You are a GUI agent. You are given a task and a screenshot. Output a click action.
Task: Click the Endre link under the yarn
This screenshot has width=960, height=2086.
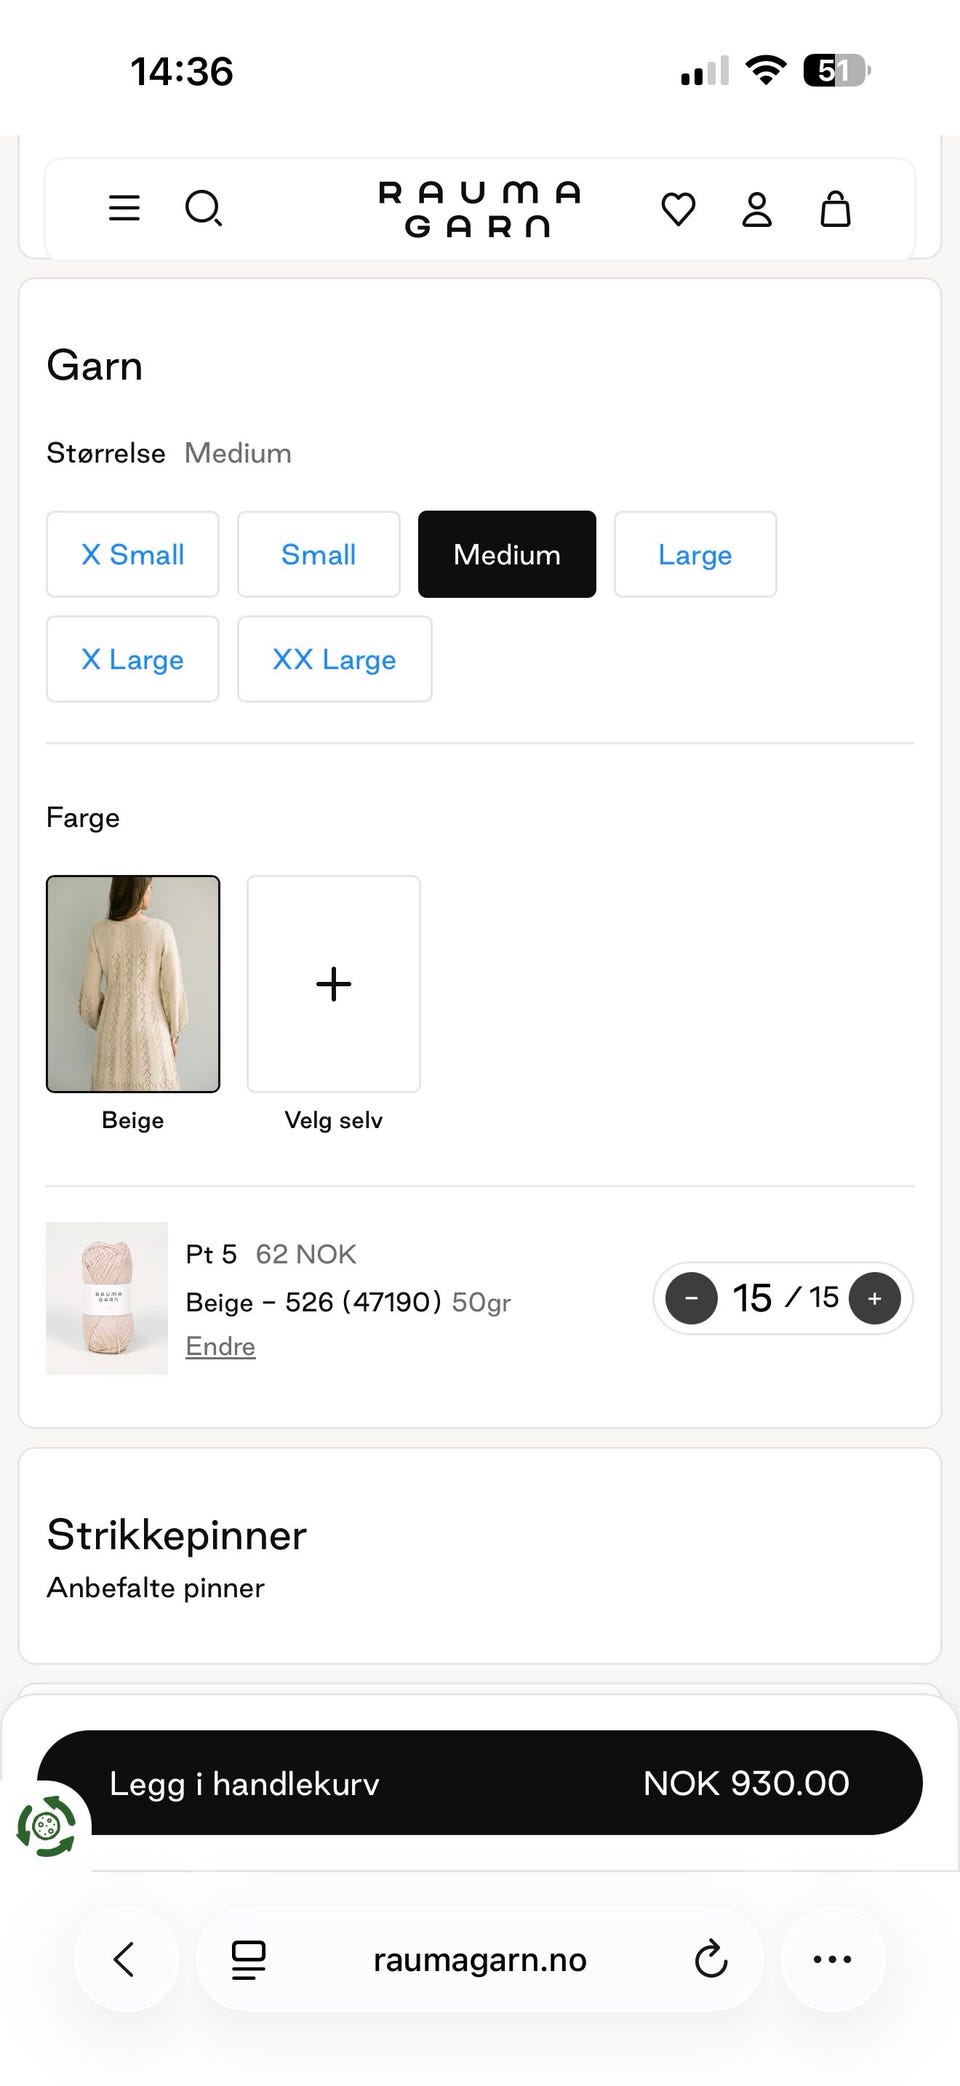click(220, 1346)
